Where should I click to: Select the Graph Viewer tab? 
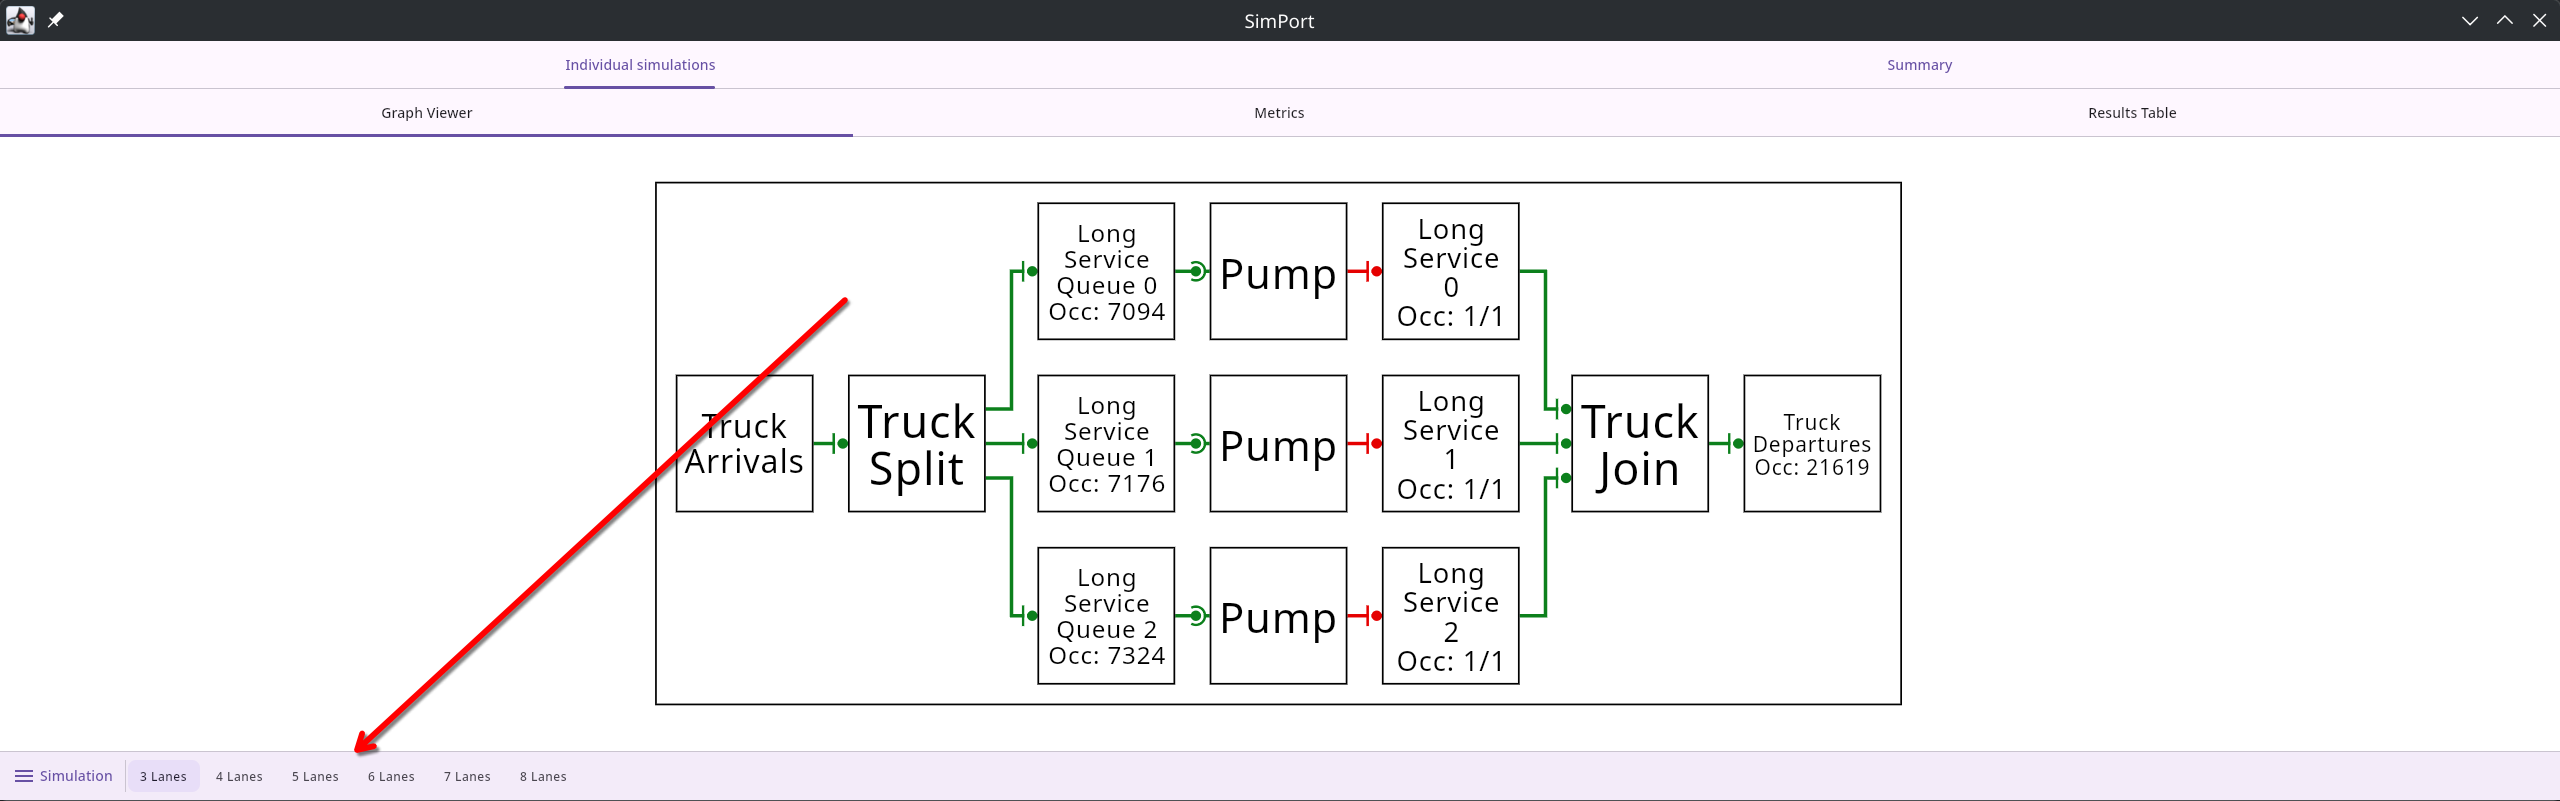426,113
